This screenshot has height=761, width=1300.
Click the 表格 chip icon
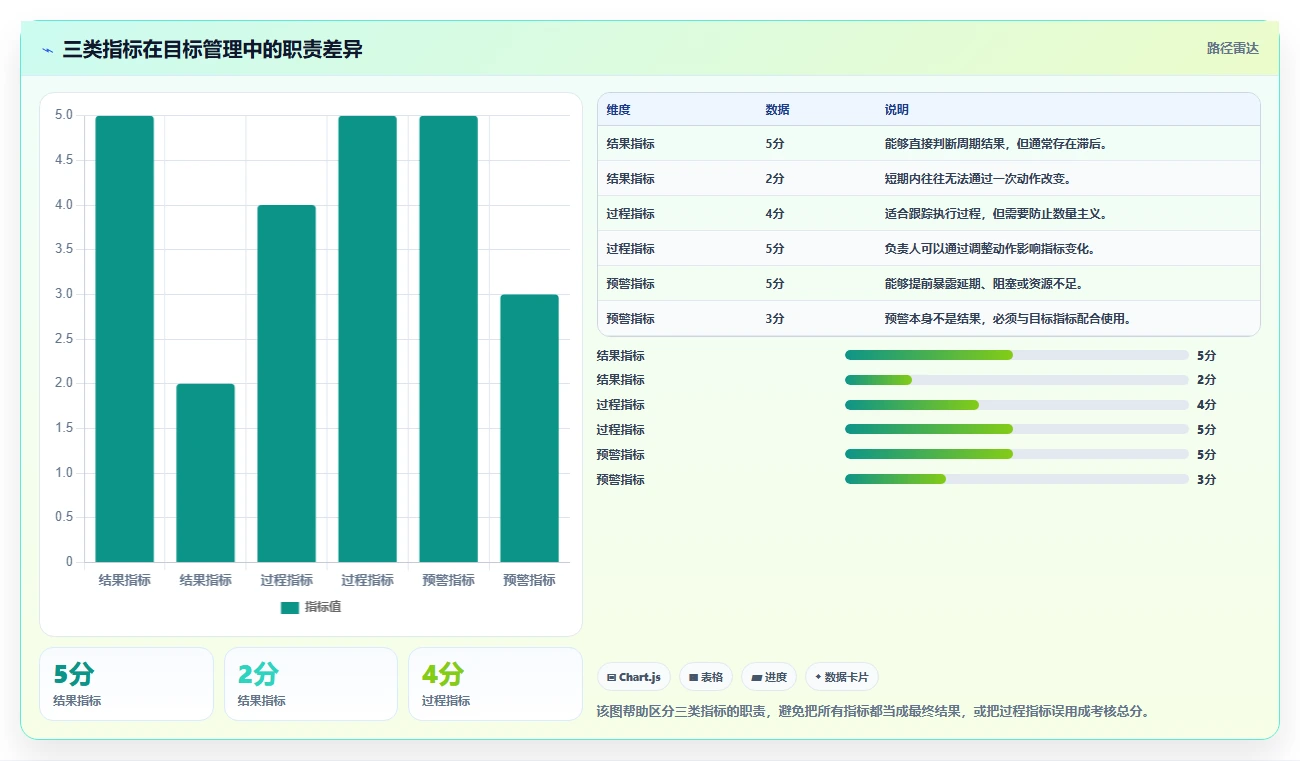(x=693, y=678)
